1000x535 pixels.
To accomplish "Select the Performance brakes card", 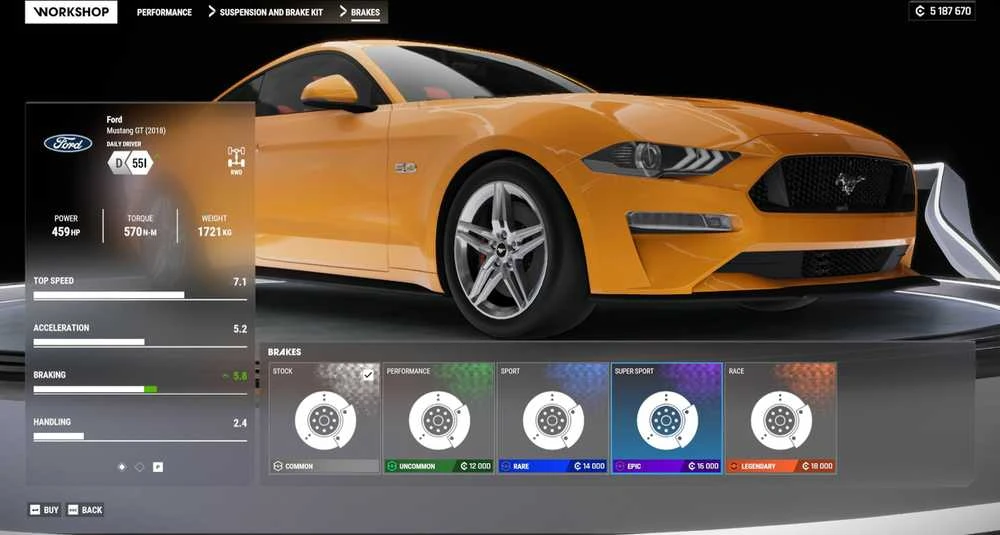I will (x=438, y=418).
